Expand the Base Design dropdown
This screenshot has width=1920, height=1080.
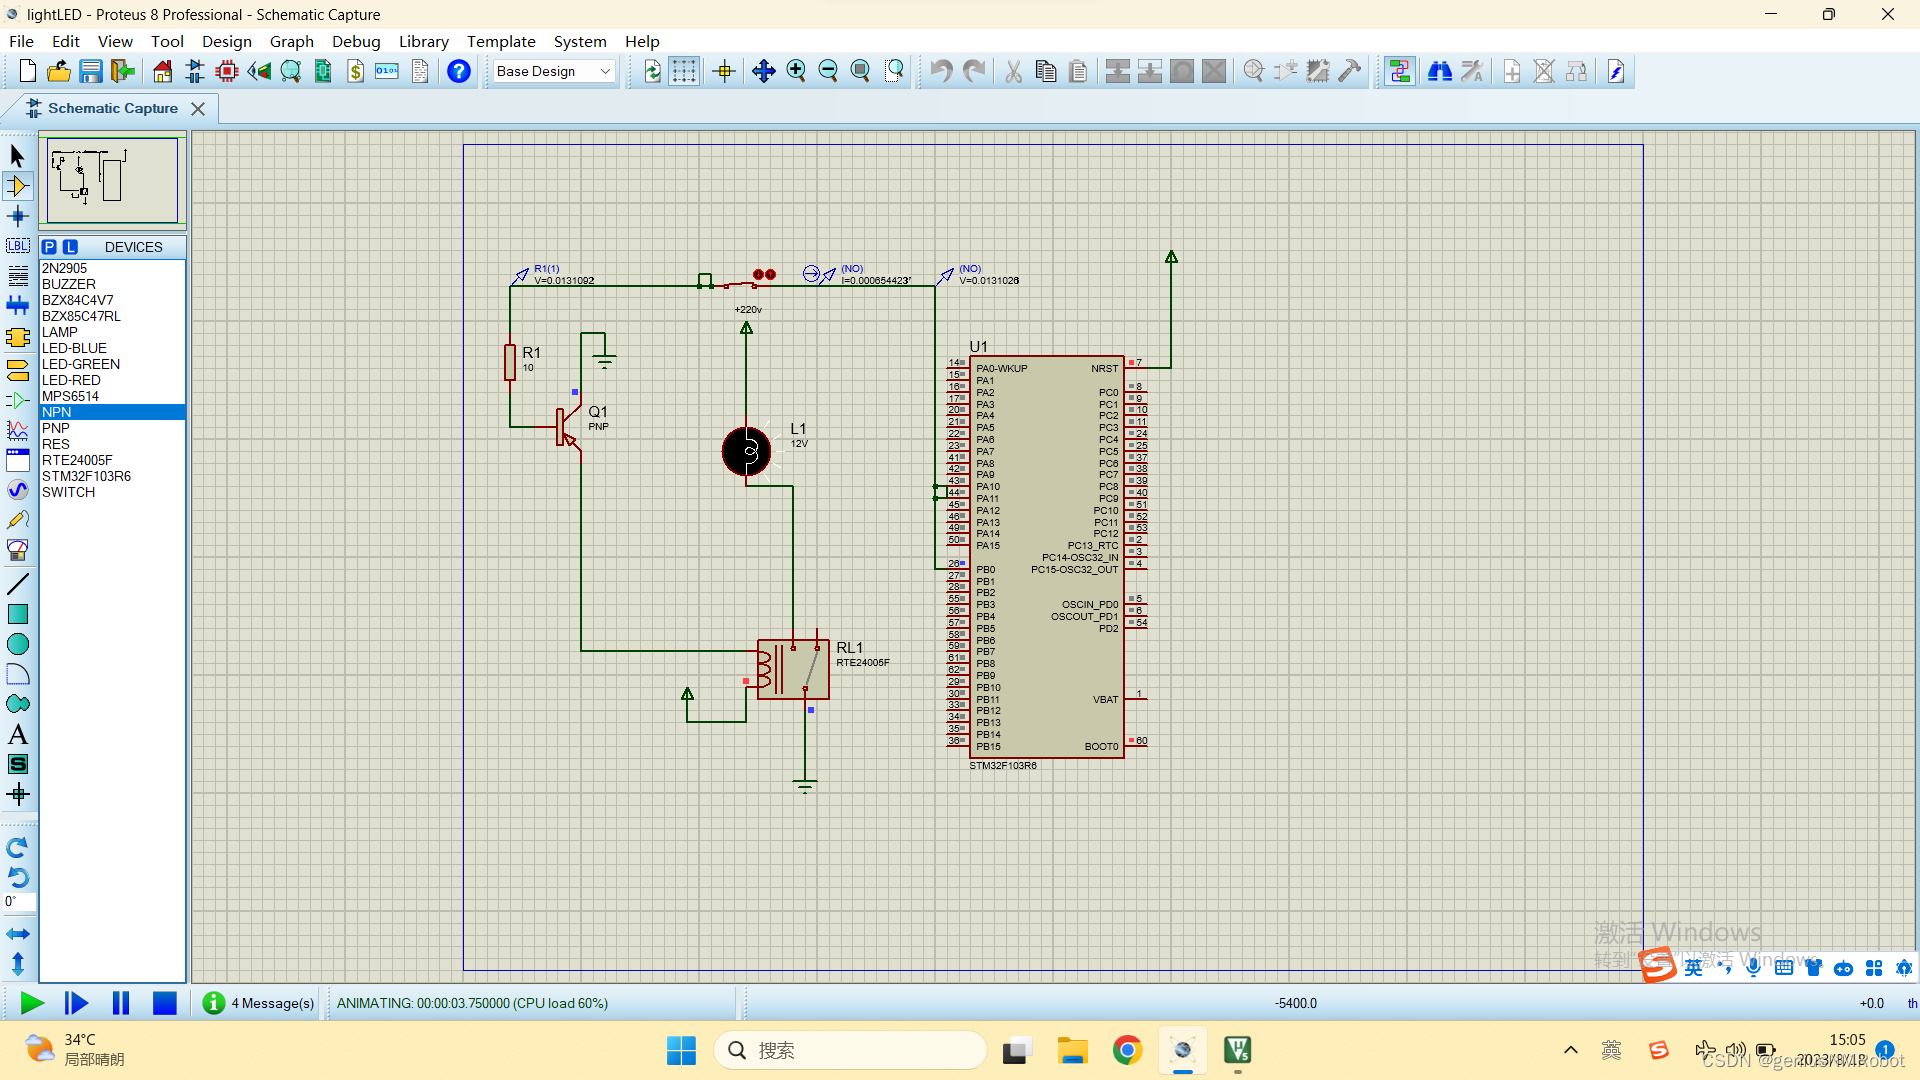click(x=605, y=71)
